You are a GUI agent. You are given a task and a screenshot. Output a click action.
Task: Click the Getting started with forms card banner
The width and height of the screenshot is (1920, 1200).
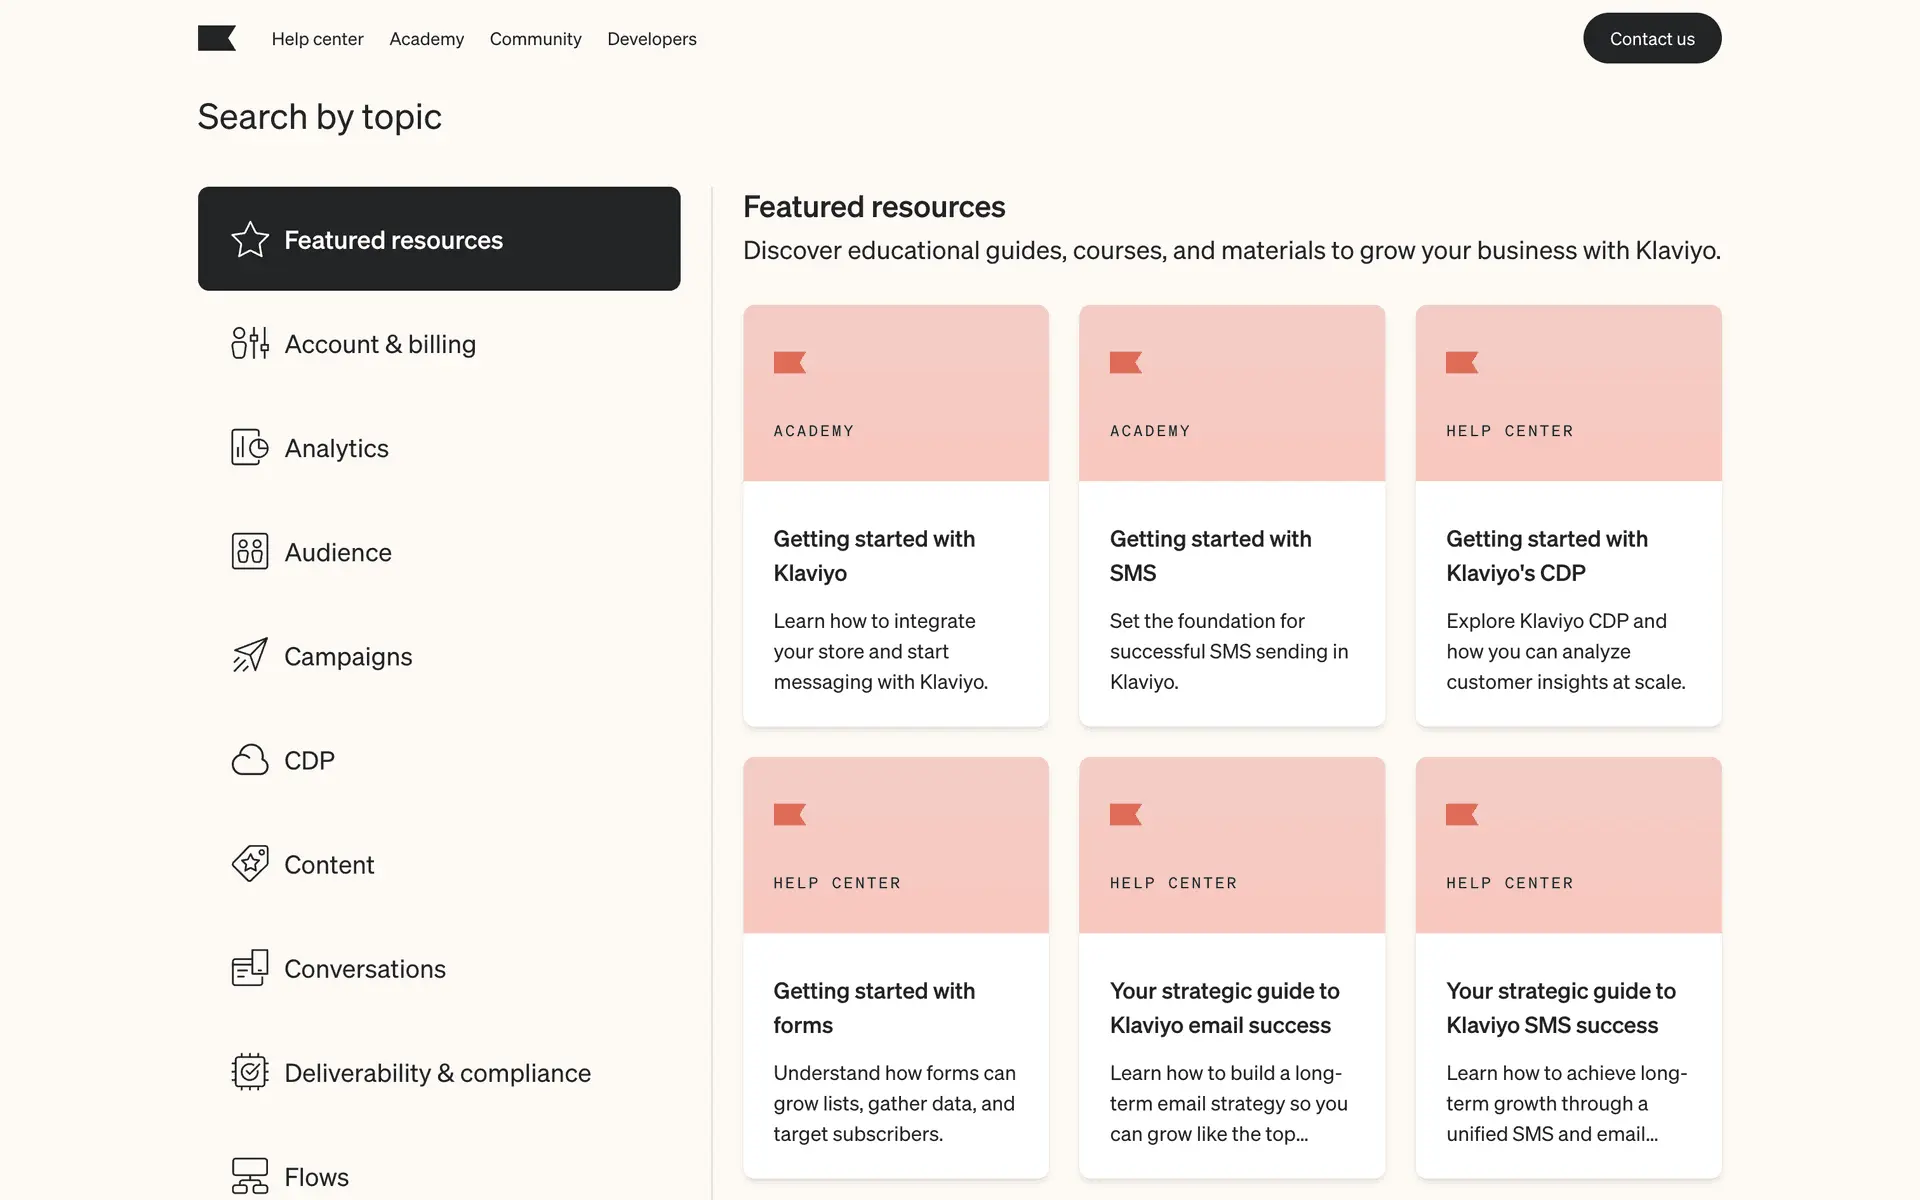point(895,845)
